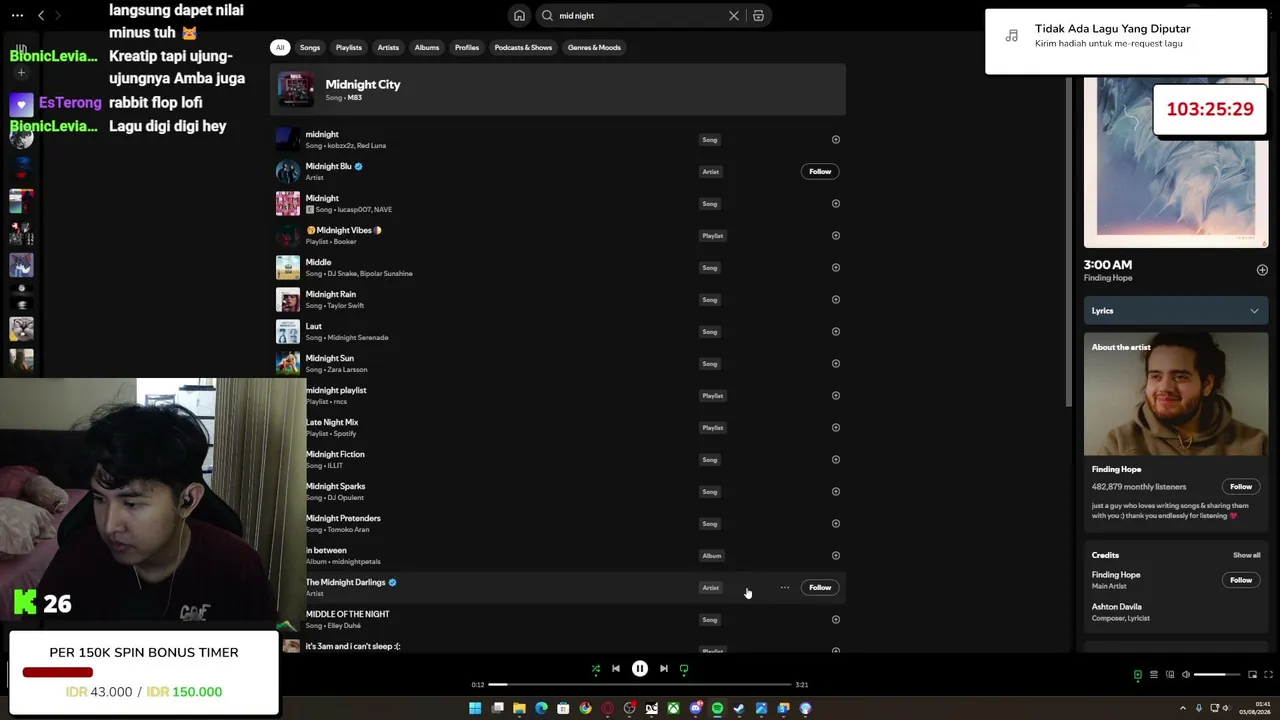Add 'Middle' by DJ Snake to library
The image size is (1280, 720).
[836, 268]
